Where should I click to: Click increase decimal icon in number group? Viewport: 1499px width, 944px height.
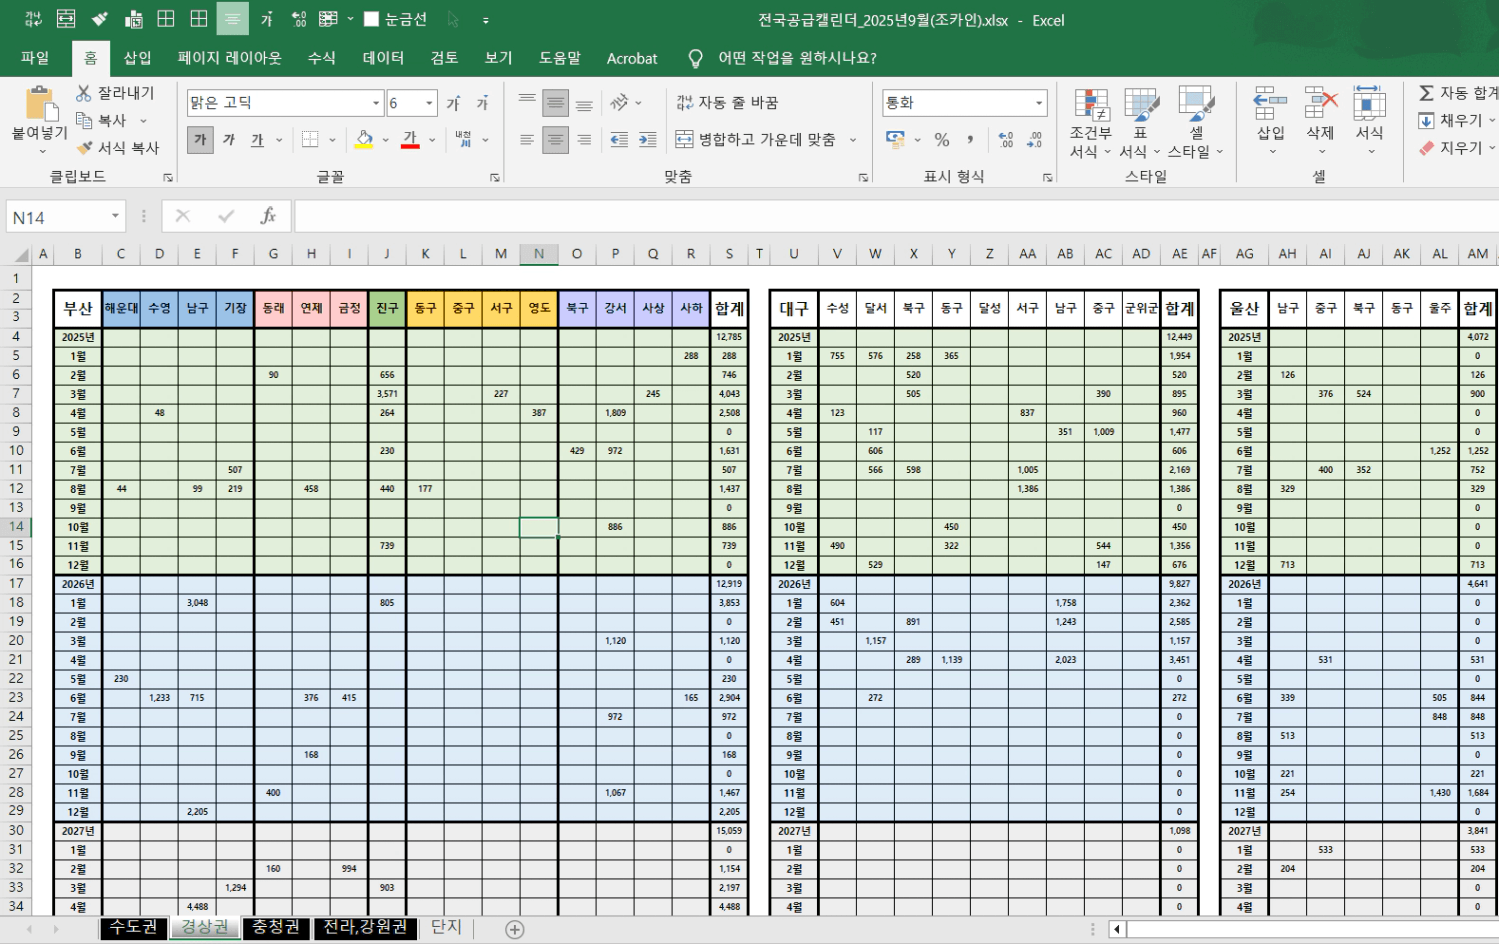1006,140
